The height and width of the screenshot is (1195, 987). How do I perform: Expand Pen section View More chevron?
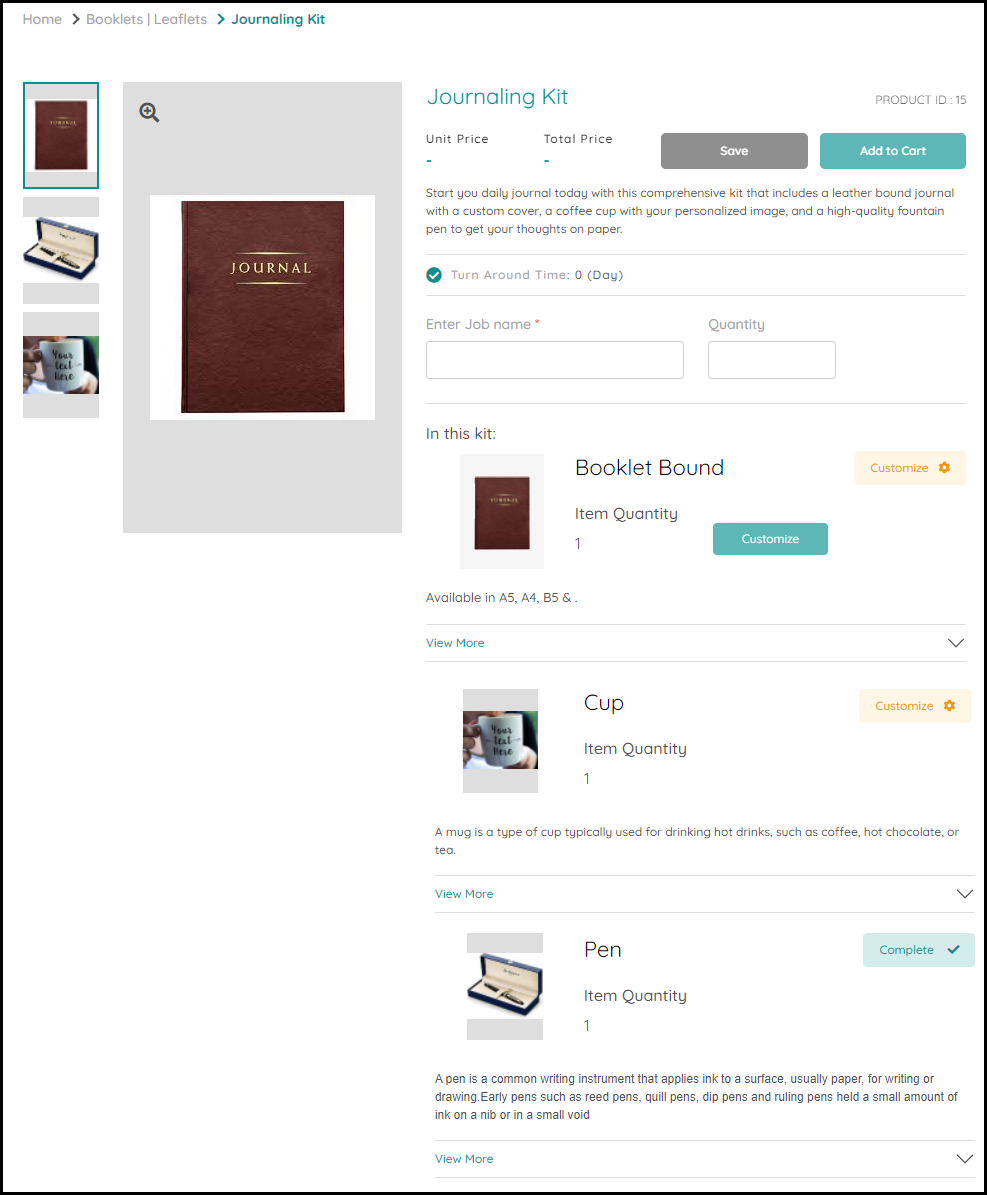[x=965, y=1158]
